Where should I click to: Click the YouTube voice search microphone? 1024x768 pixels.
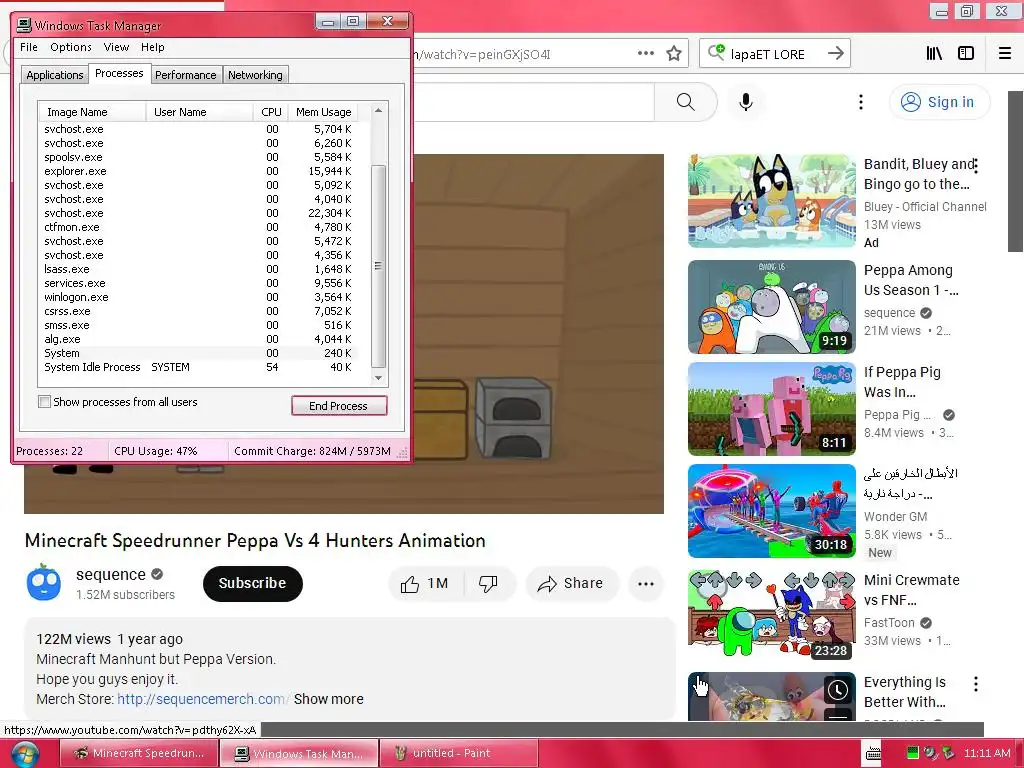point(746,102)
